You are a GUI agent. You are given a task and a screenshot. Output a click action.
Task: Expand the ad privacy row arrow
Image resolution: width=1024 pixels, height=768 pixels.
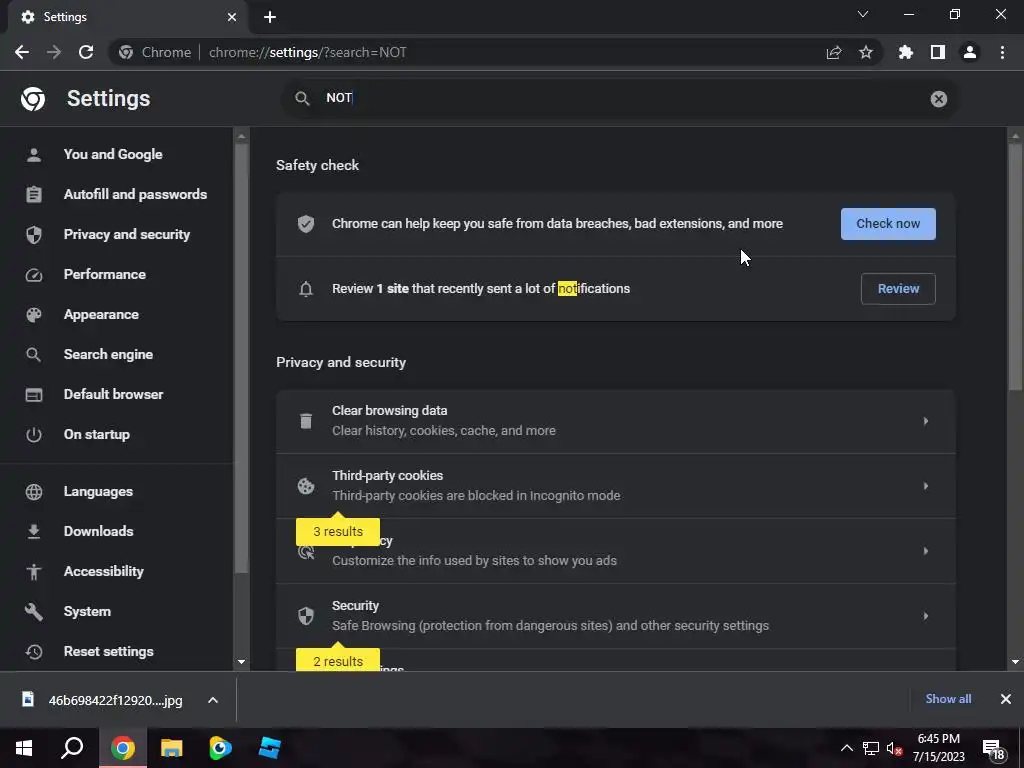tap(925, 551)
